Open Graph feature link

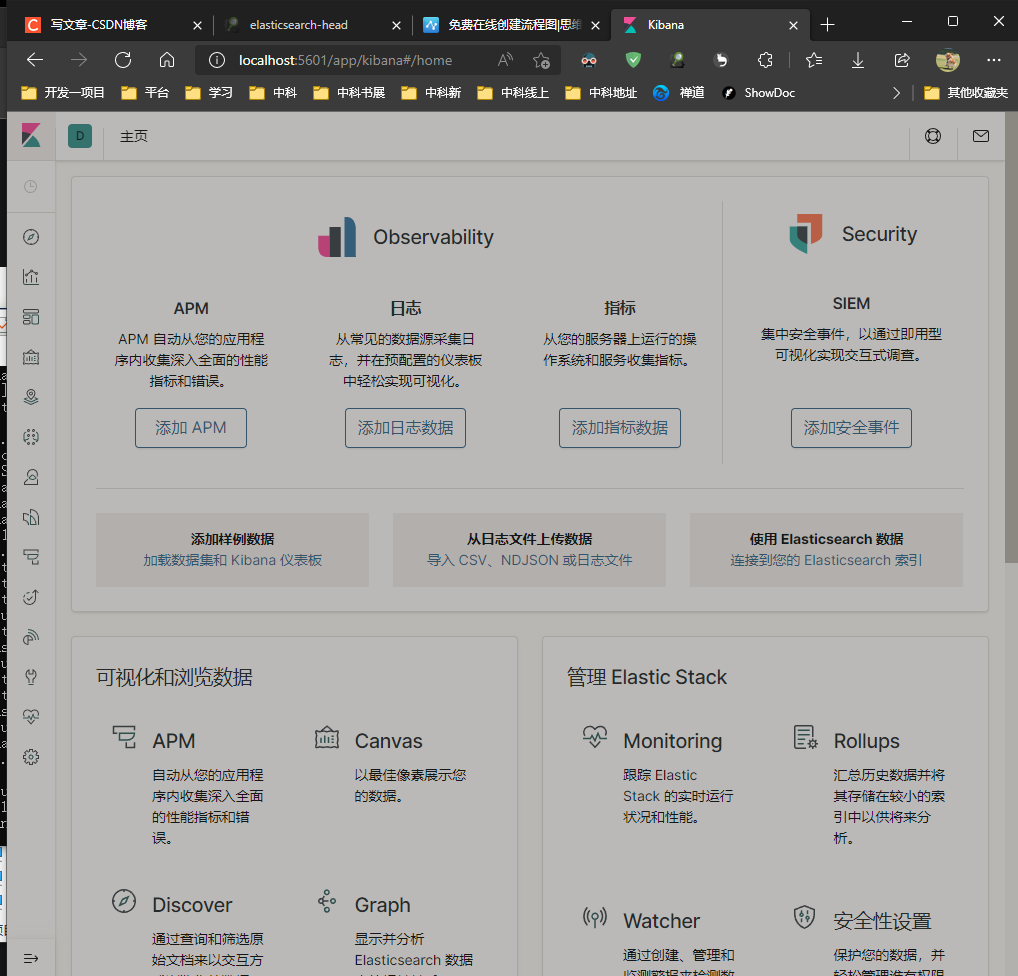pyautogui.click(x=382, y=905)
